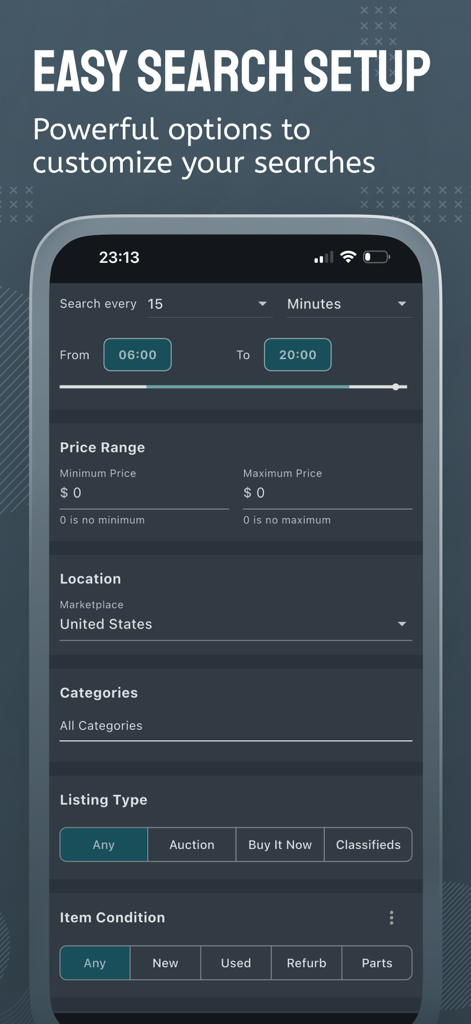
Task: Click the time range slider handle
Action: tap(396, 387)
